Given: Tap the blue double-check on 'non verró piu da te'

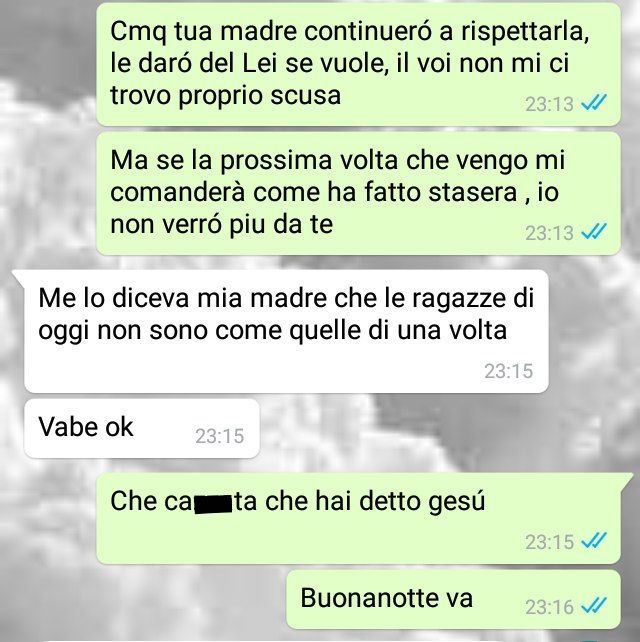Looking at the screenshot, I should 594,232.
